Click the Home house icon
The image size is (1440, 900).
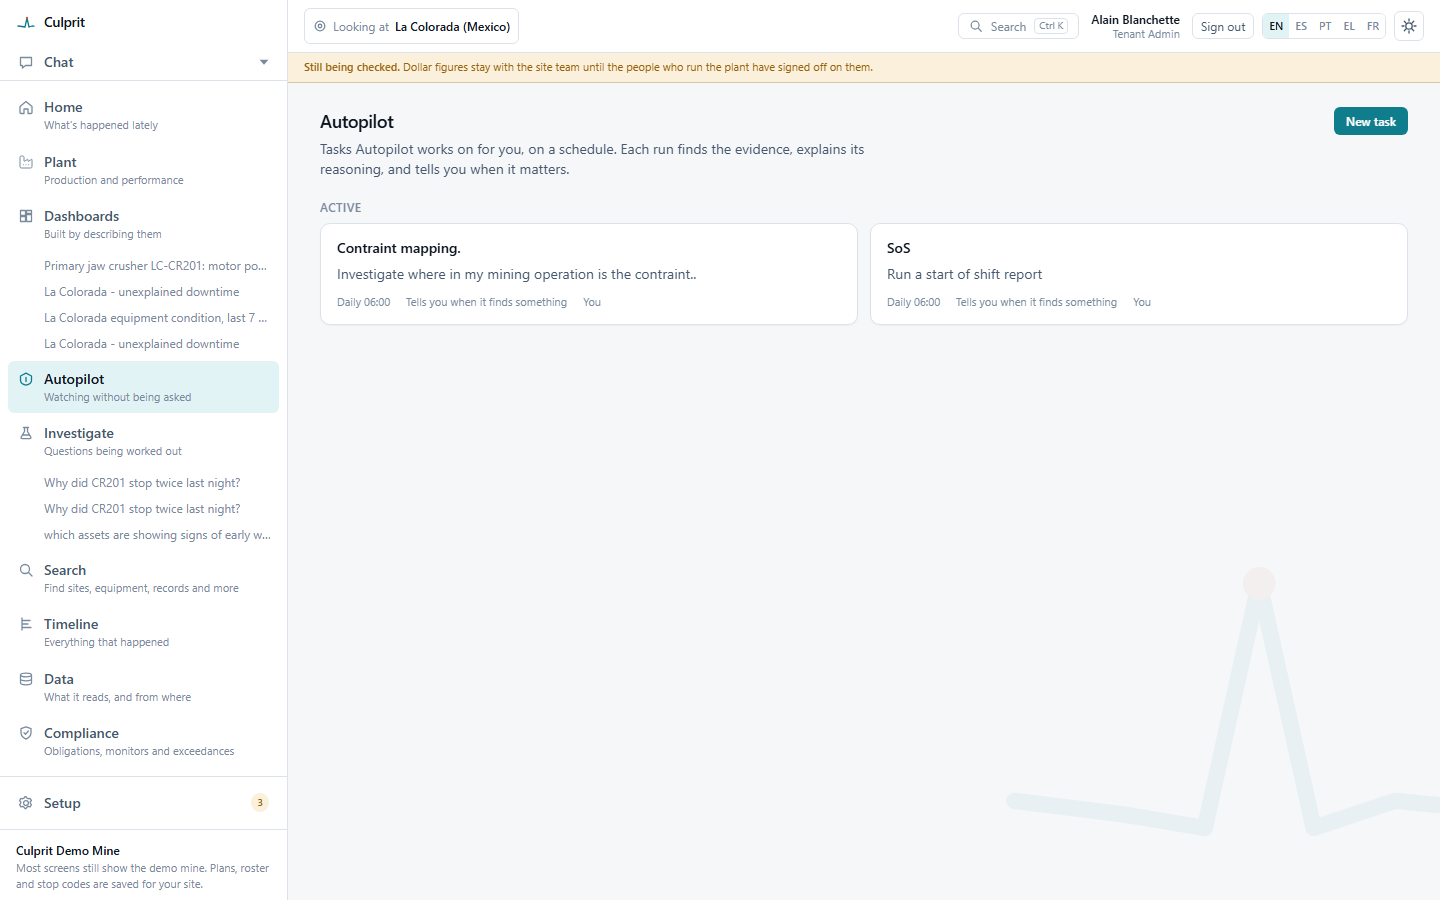26,107
